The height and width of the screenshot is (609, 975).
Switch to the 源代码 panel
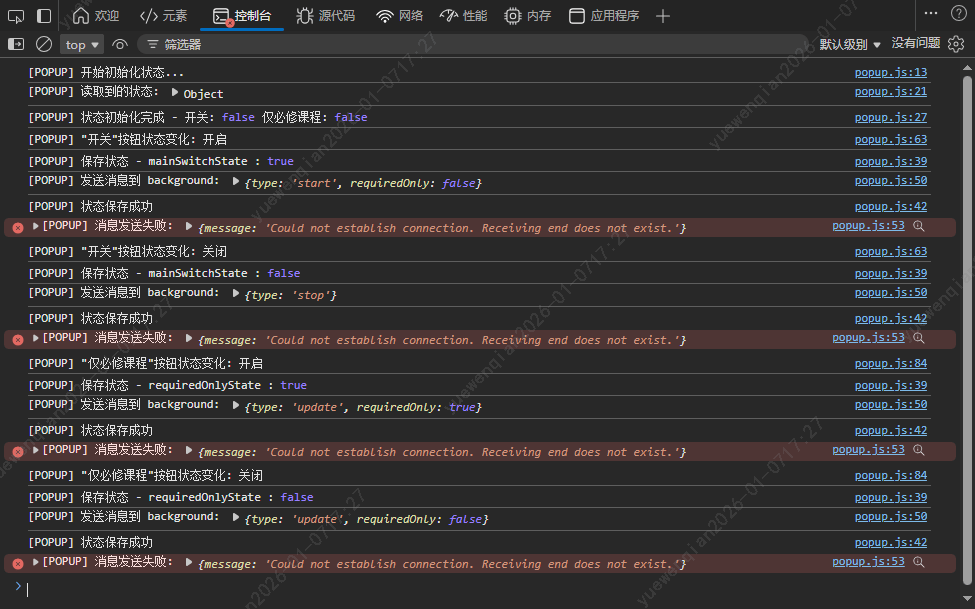pyautogui.click(x=326, y=14)
